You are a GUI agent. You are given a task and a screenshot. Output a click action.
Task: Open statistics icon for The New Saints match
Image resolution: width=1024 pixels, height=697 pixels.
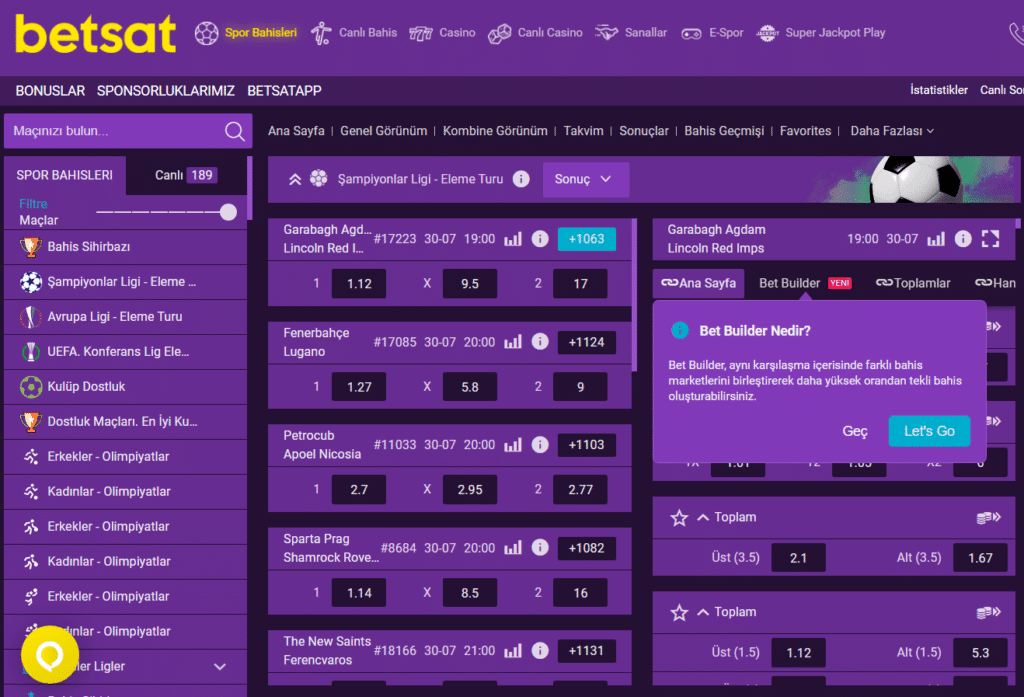pos(513,651)
